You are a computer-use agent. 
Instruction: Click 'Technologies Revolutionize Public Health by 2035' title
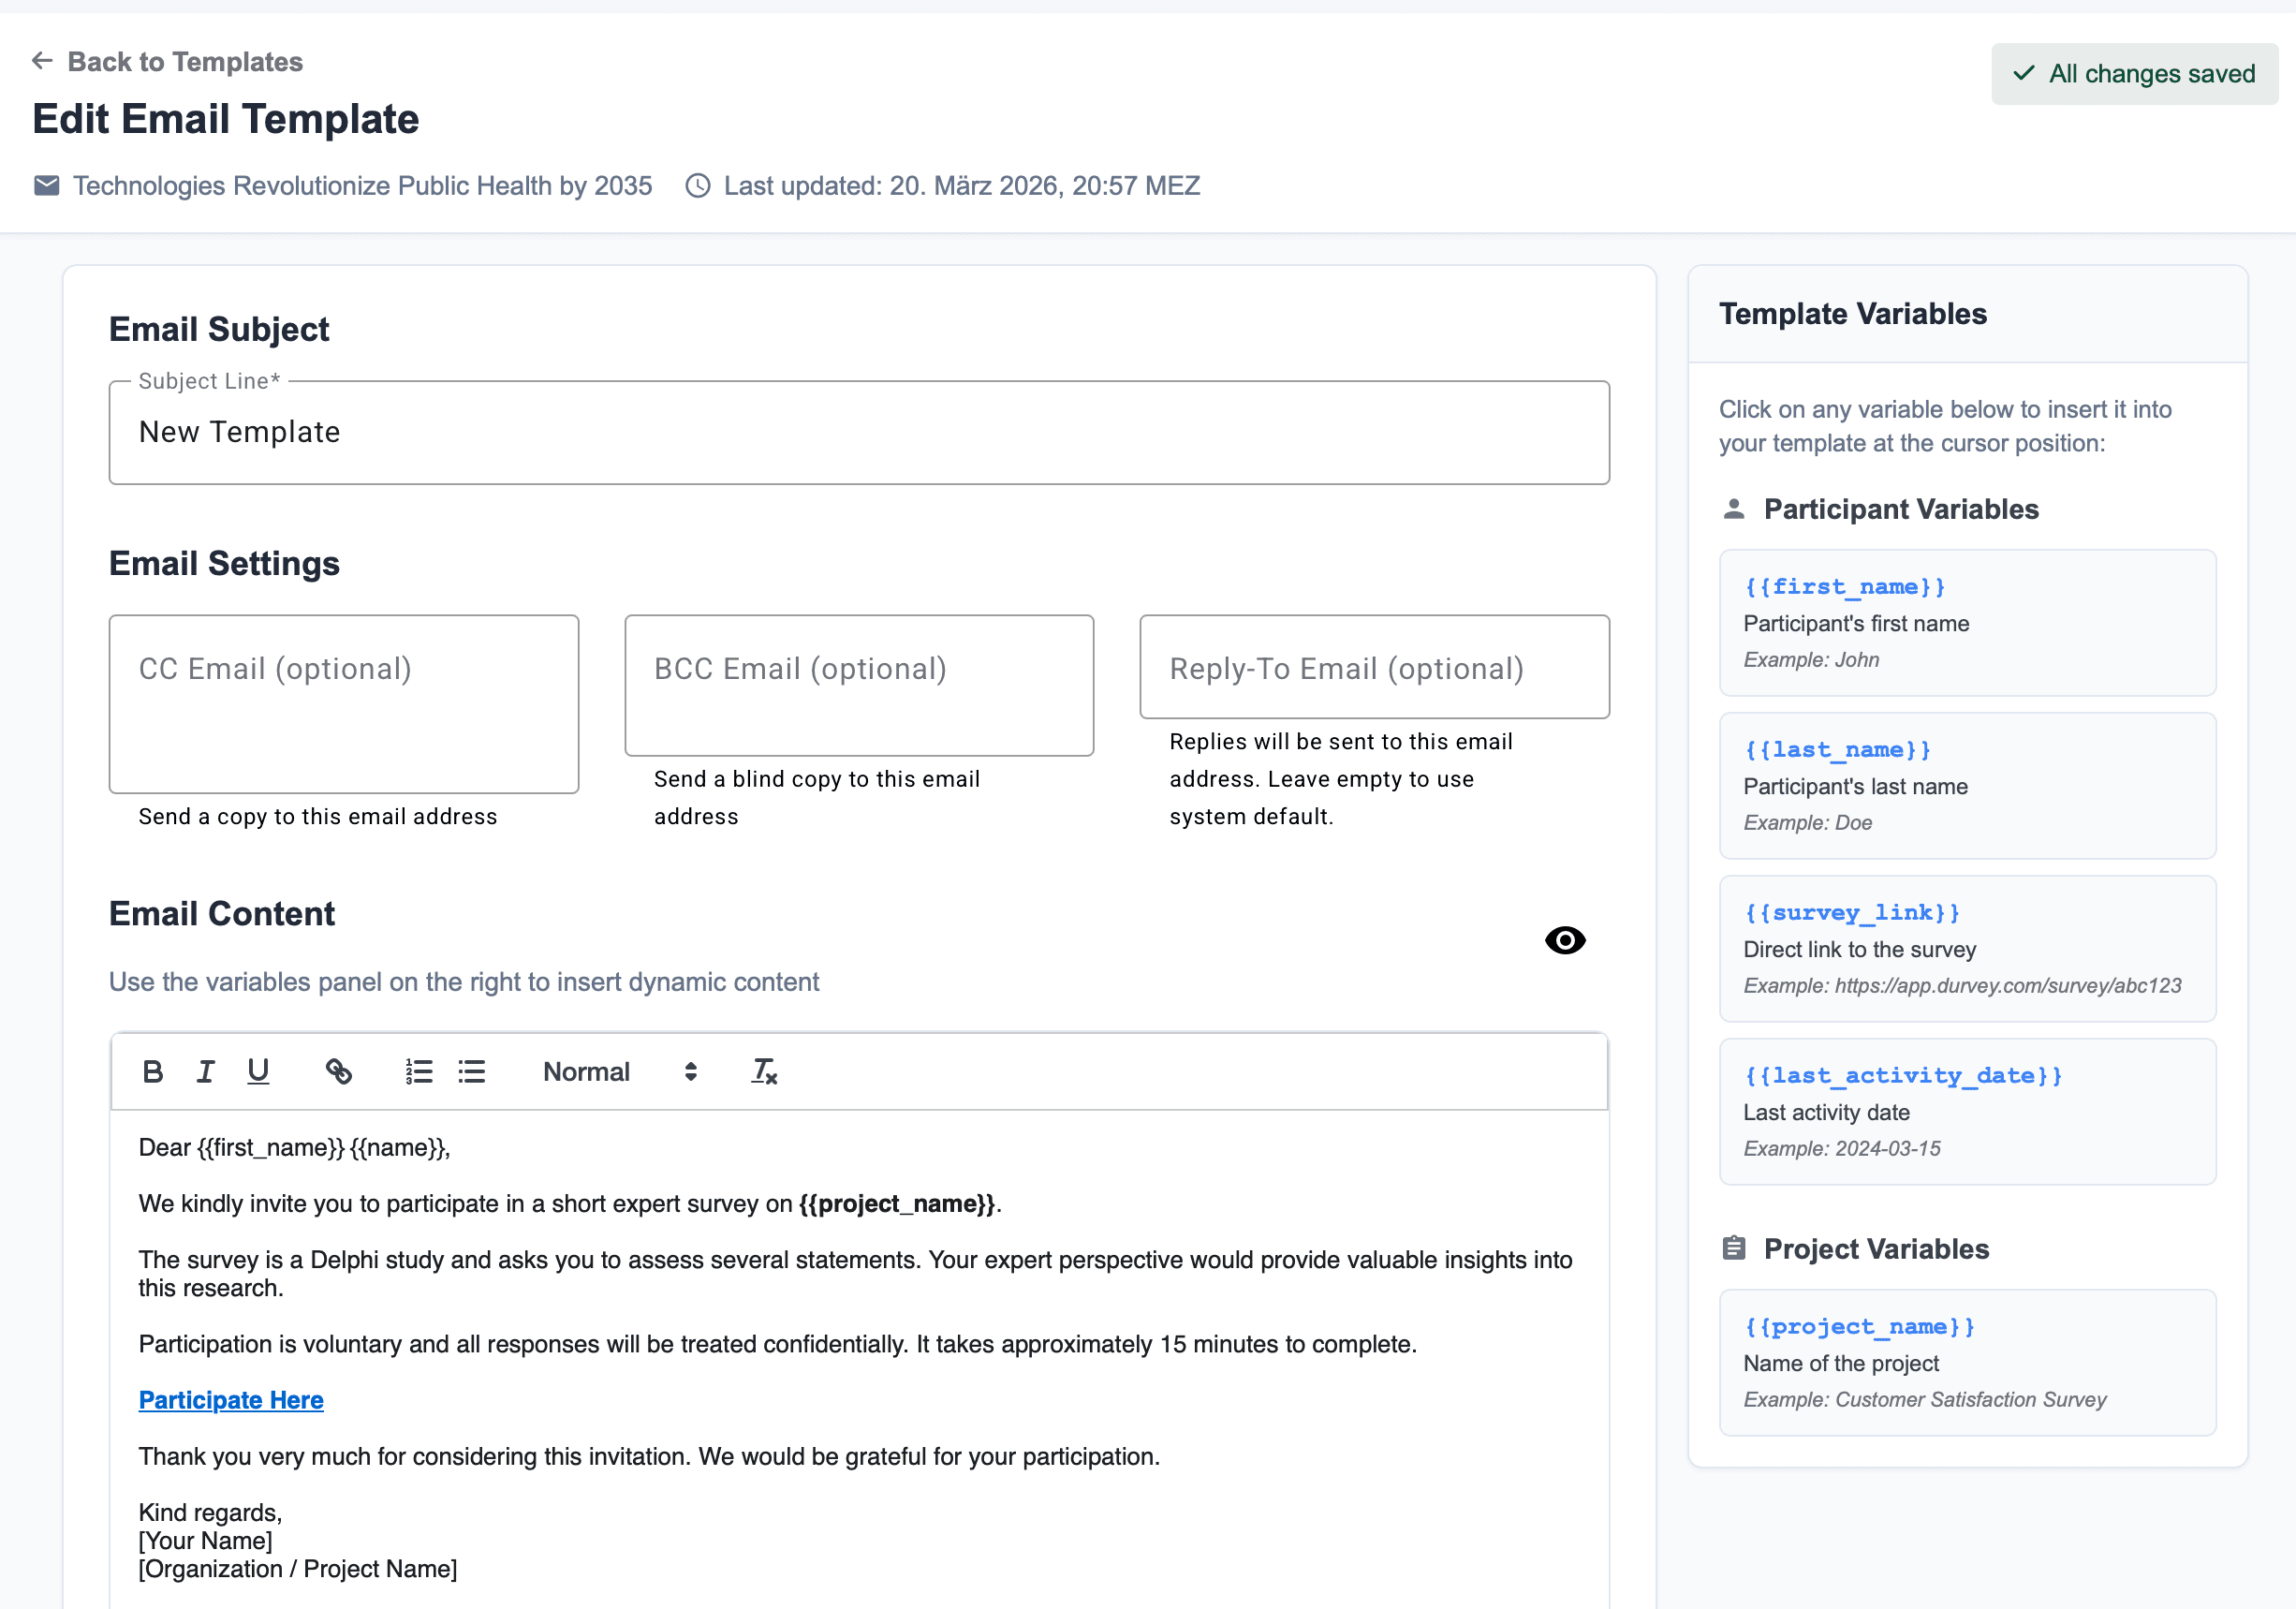coord(362,186)
